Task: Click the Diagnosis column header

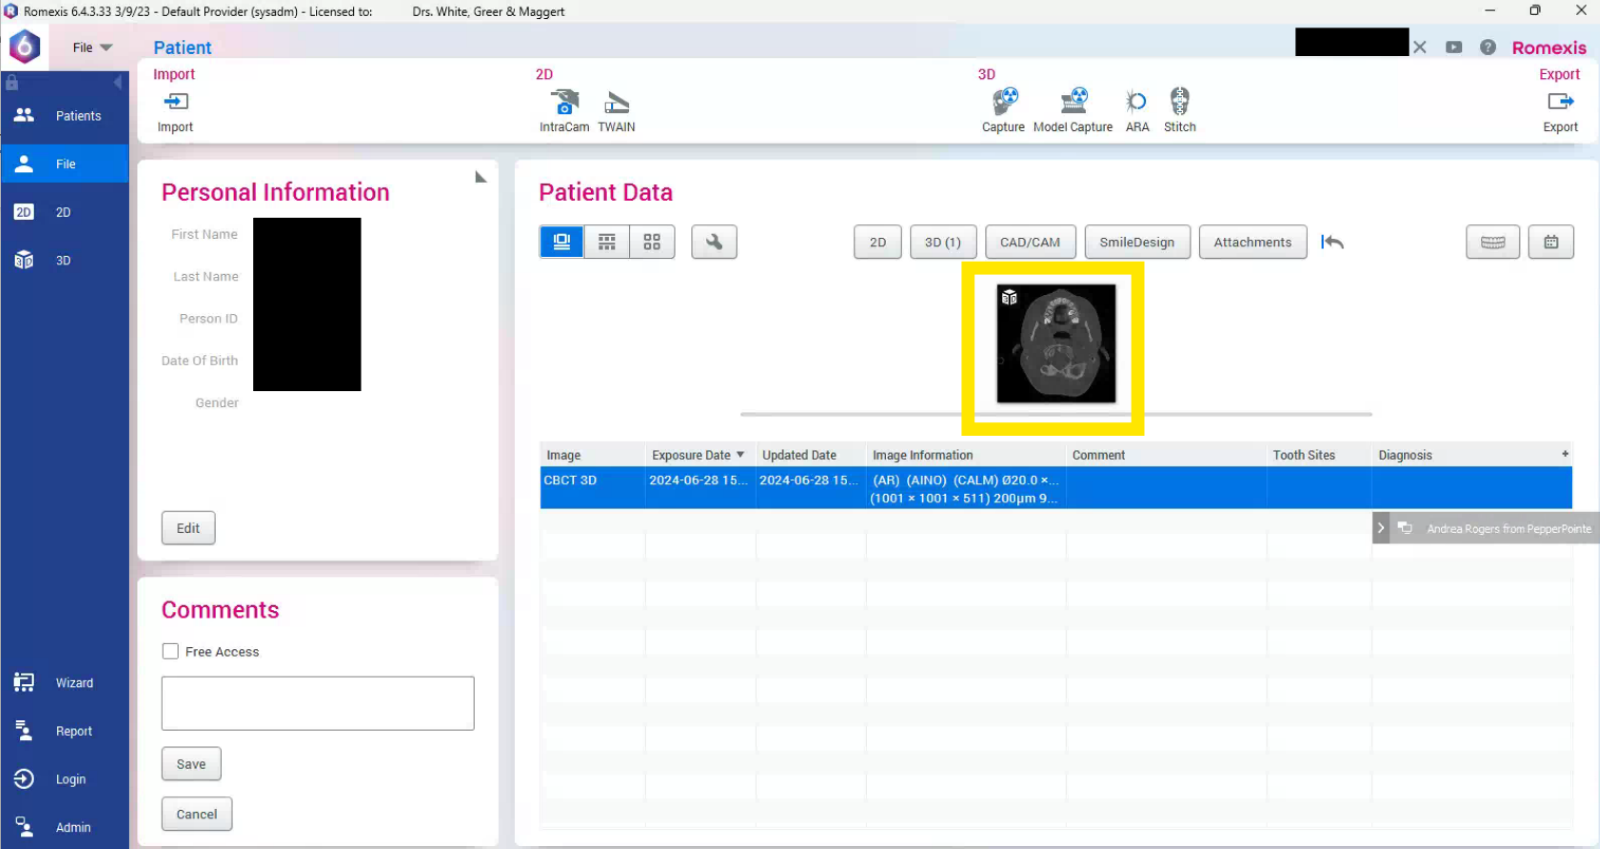Action: (x=1465, y=455)
